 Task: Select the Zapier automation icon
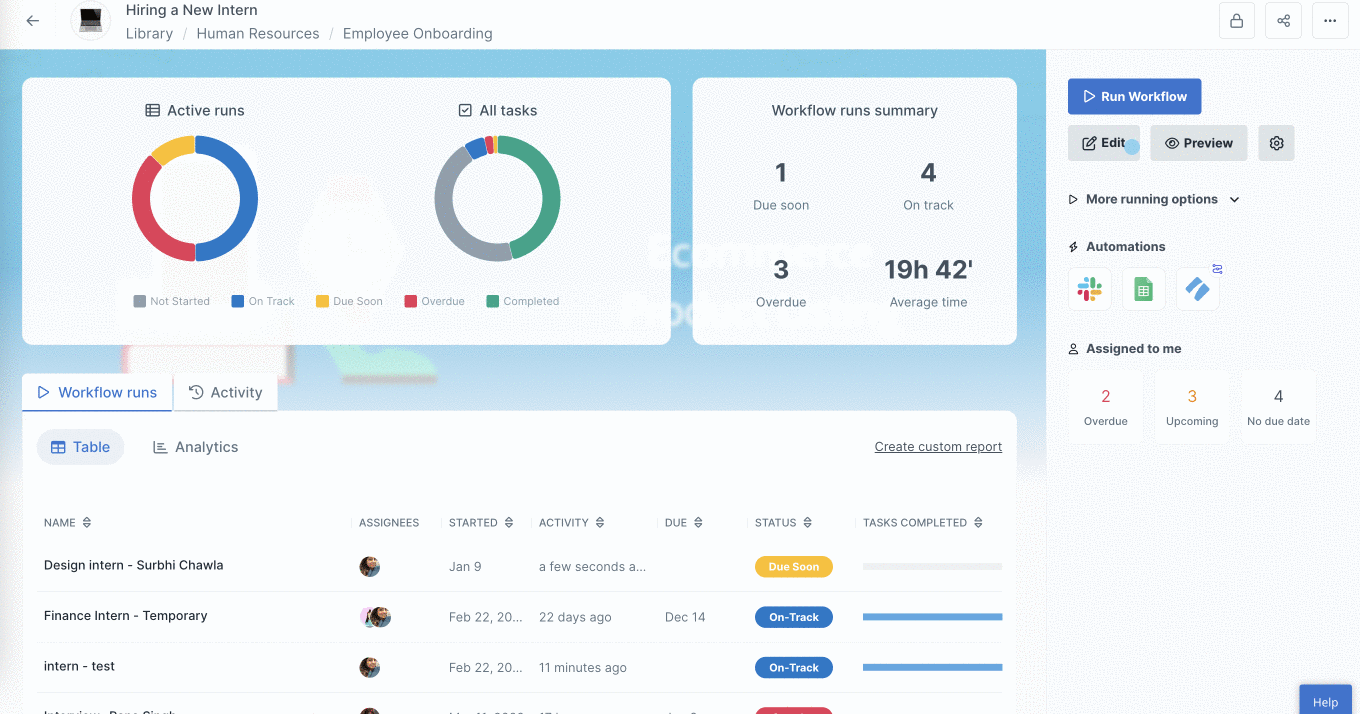[1197, 289]
